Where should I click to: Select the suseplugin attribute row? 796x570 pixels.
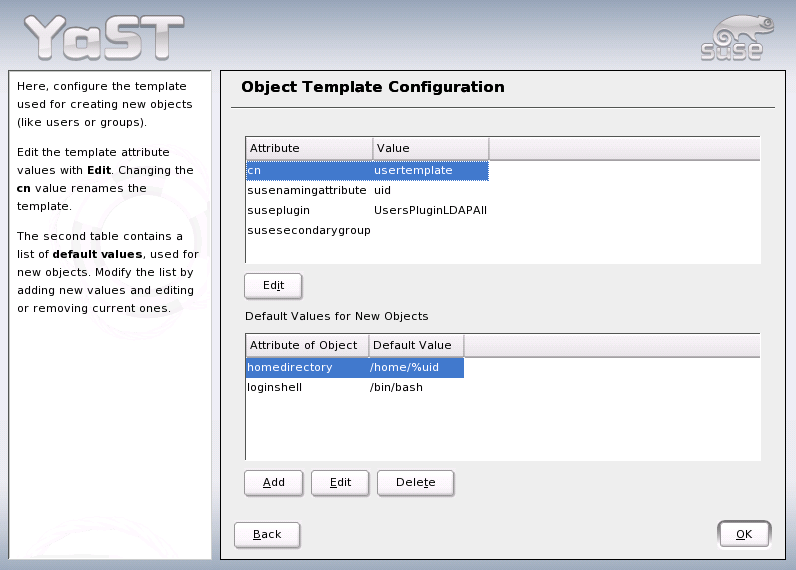point(367,211)
